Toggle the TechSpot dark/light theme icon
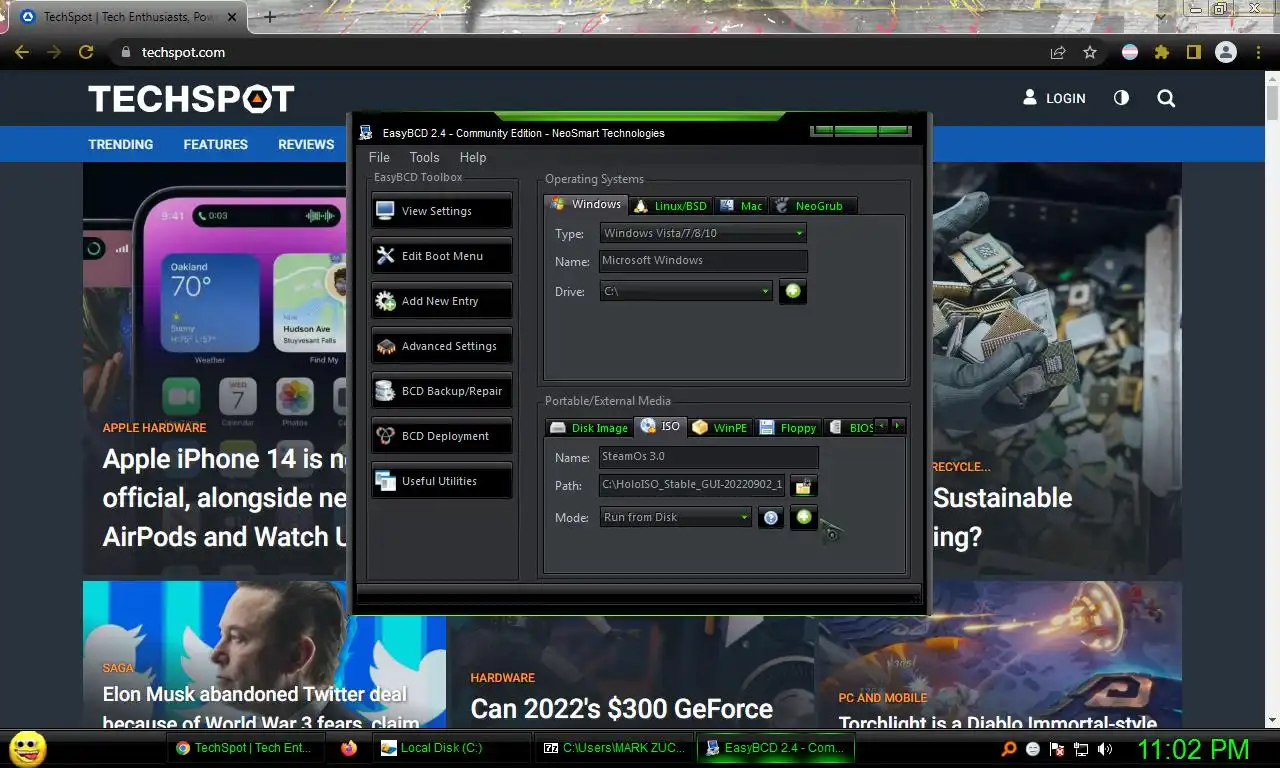Viewport: 1280px width, 768px height. pyautogui.click(x=1121, y=98)
